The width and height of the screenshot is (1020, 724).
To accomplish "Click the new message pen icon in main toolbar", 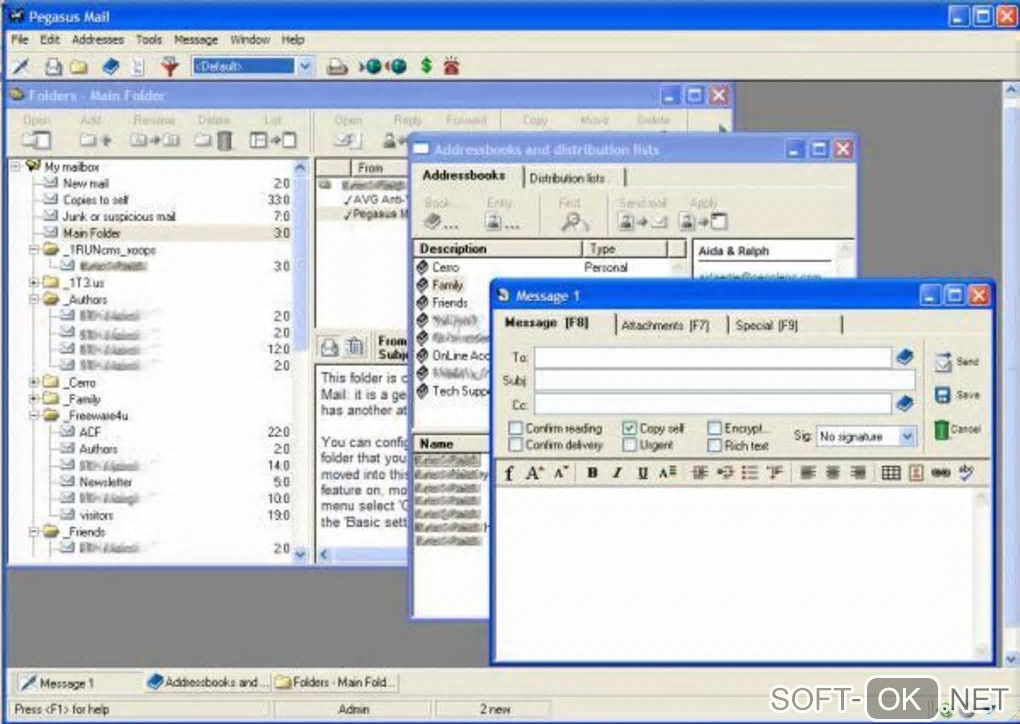I will point(21,66).
